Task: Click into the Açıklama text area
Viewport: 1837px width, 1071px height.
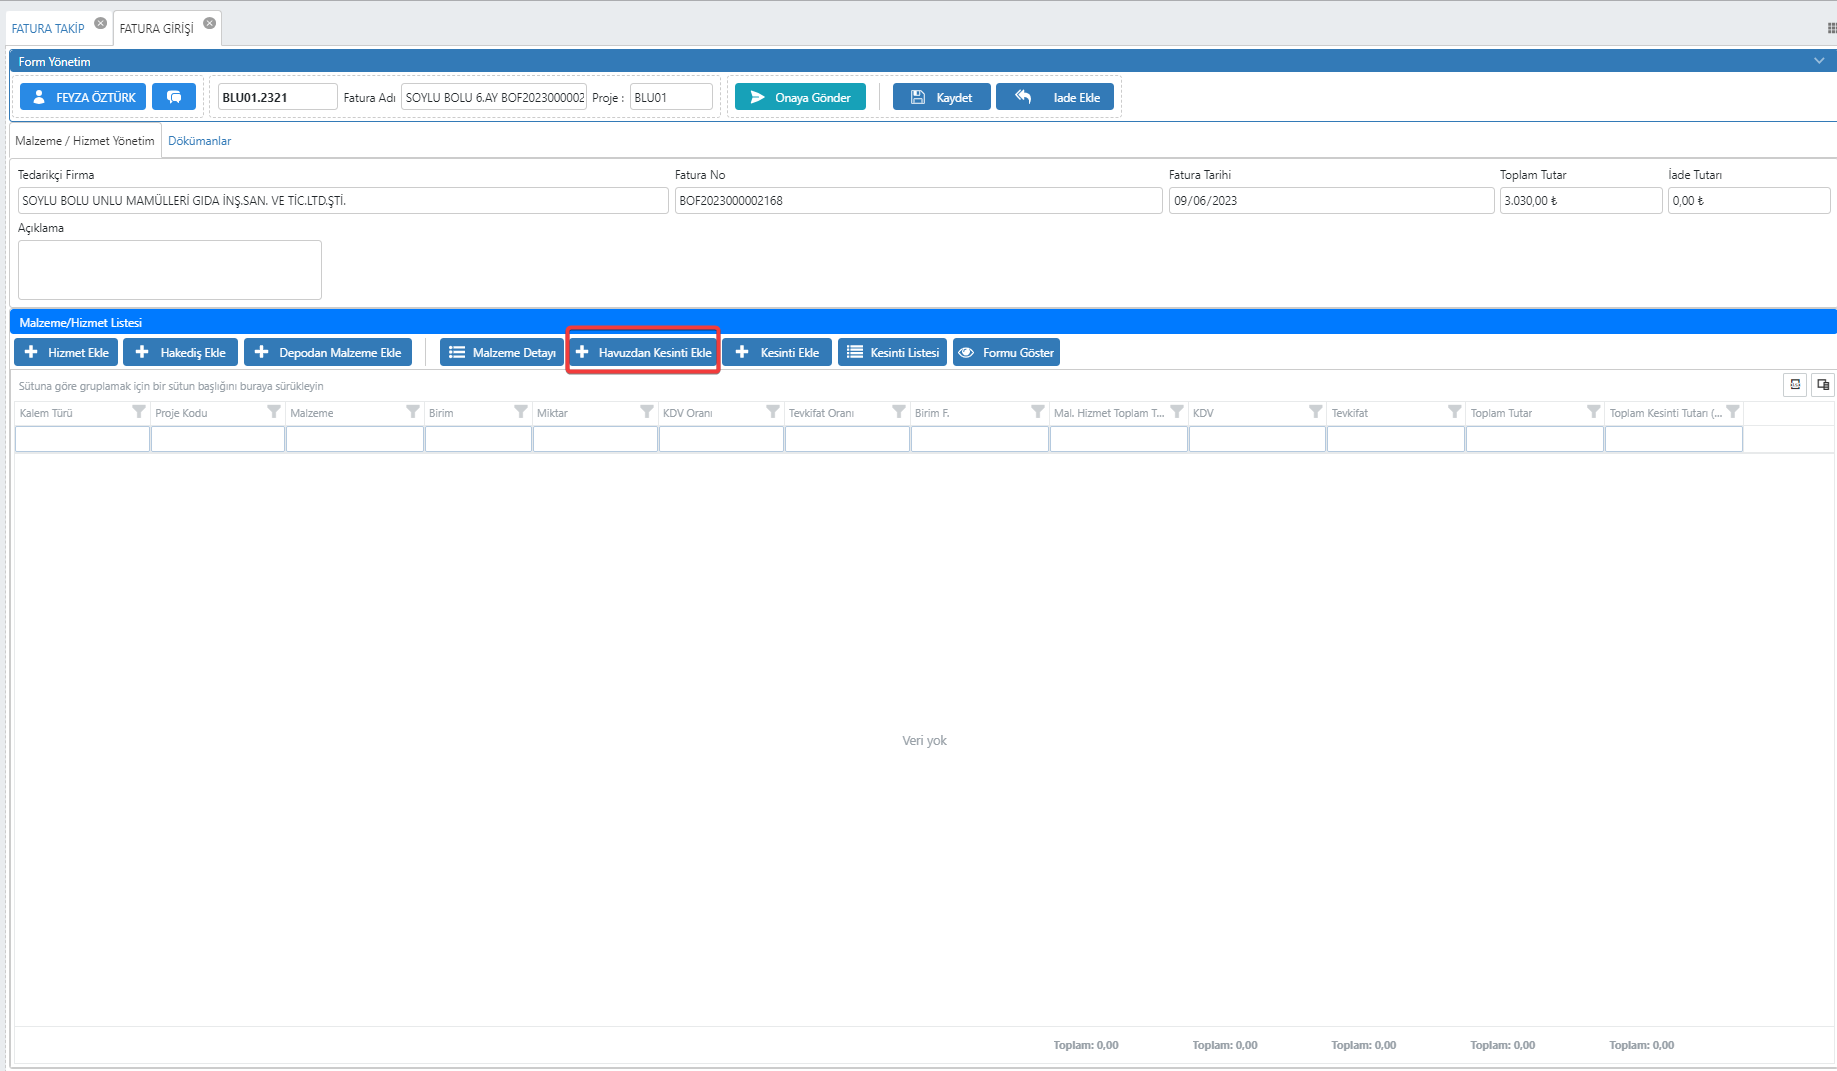Action: click(169, 270)
